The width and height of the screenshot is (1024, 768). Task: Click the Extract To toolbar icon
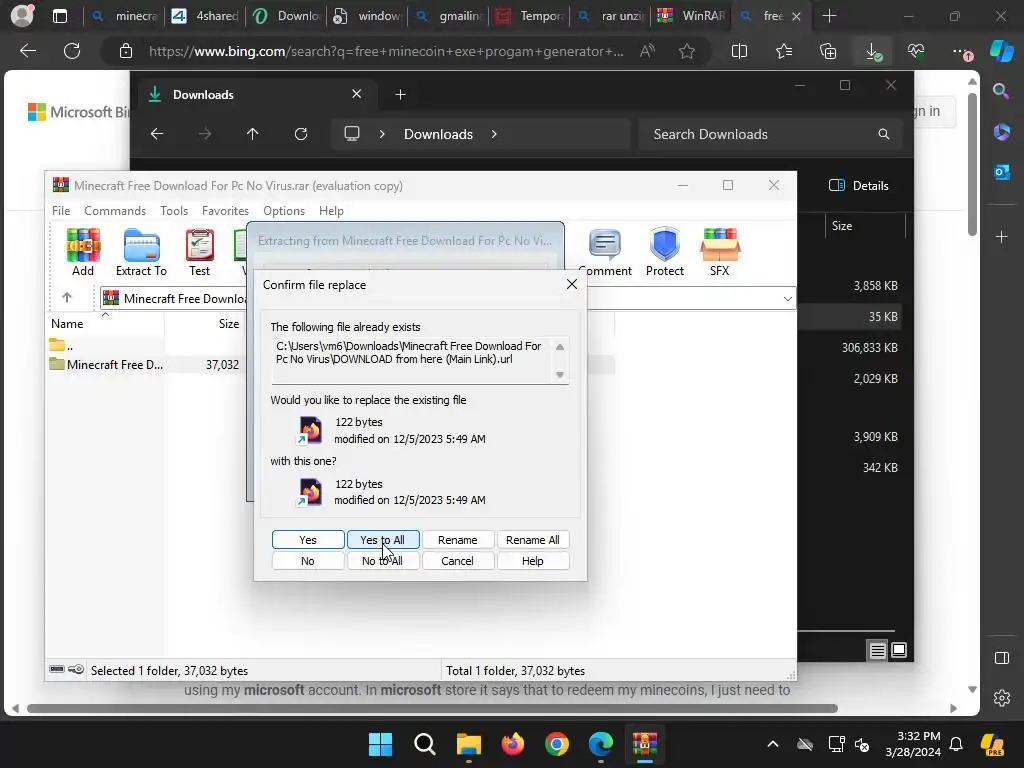pos(141,252)
